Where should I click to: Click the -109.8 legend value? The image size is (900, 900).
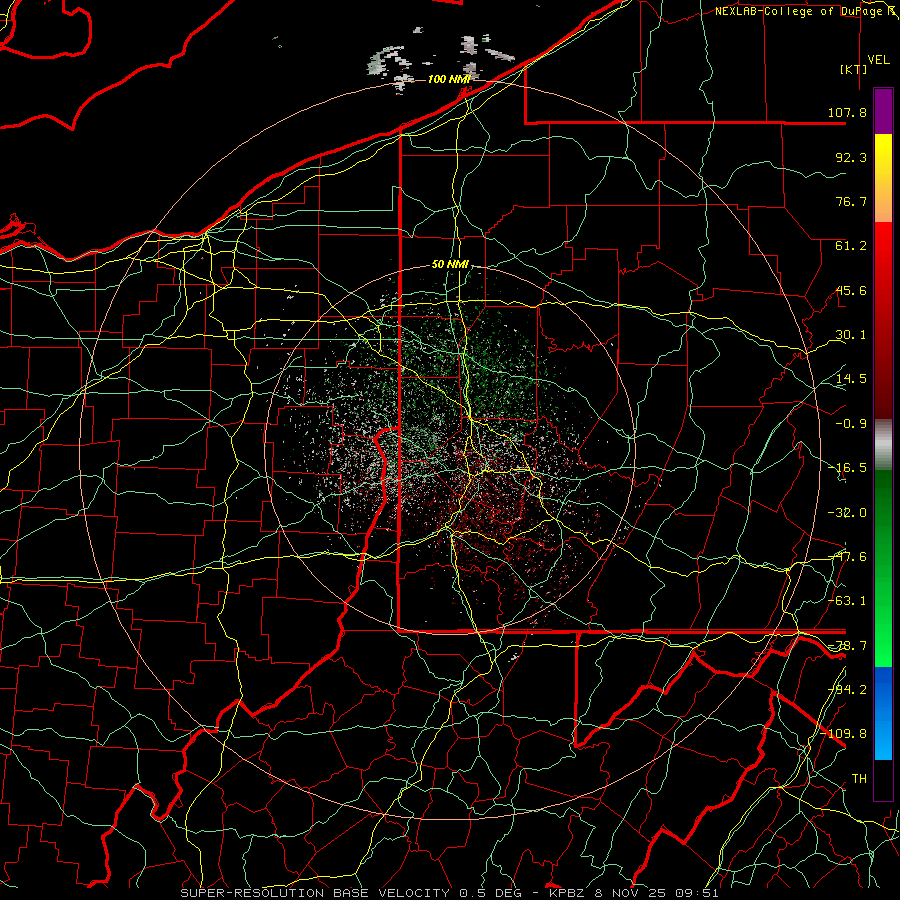(x=844, y=734)
